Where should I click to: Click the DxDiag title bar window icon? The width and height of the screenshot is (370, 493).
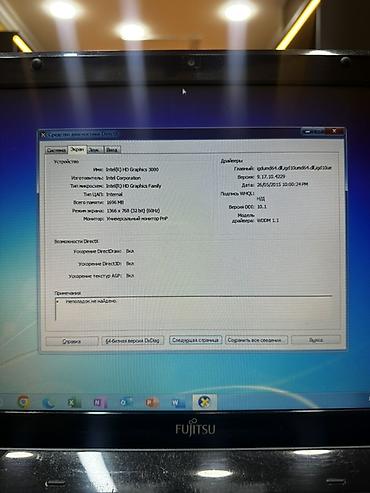coord(43,135)
